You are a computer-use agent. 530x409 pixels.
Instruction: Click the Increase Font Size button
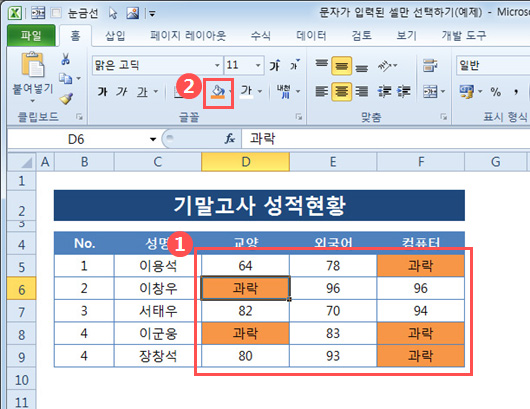274,65
